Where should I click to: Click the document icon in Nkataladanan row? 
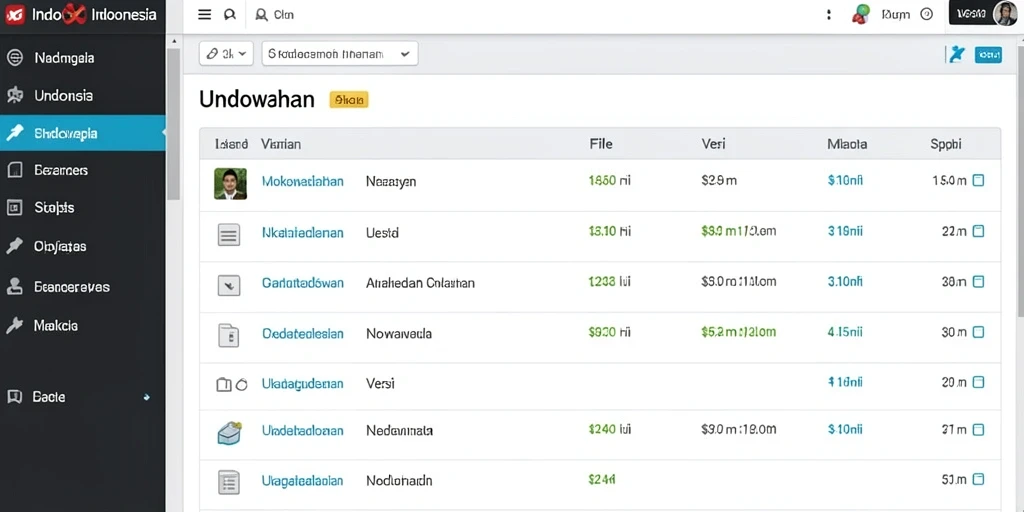coord(229,234)
